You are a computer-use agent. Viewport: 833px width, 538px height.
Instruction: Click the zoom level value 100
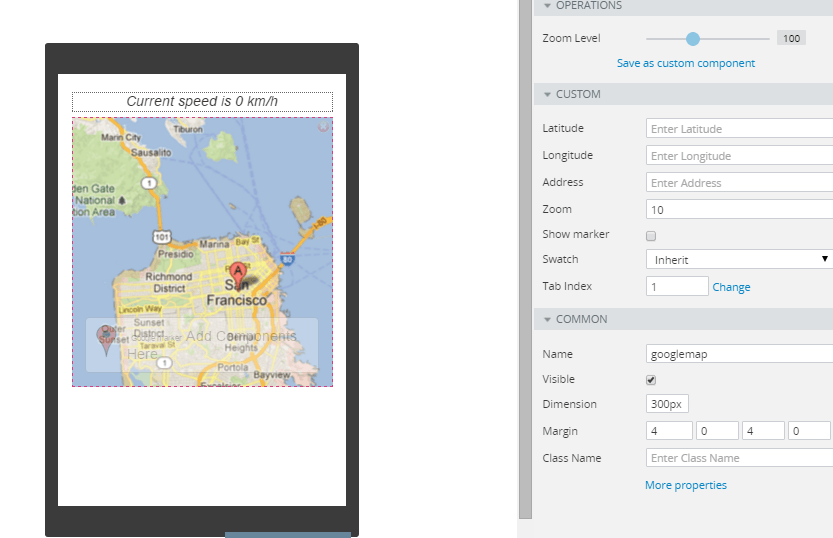[791, 38]
